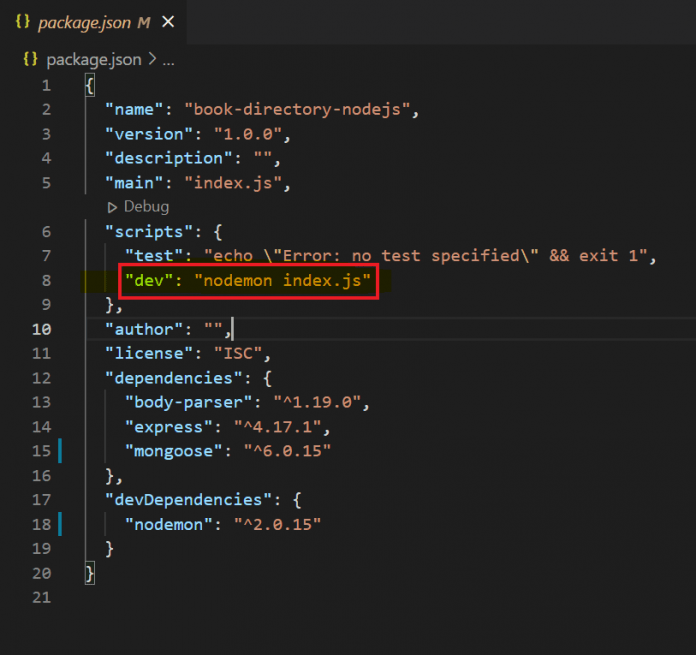
Task: Click the JSON braces icon in breadcrumb
Action: (30, 59)
